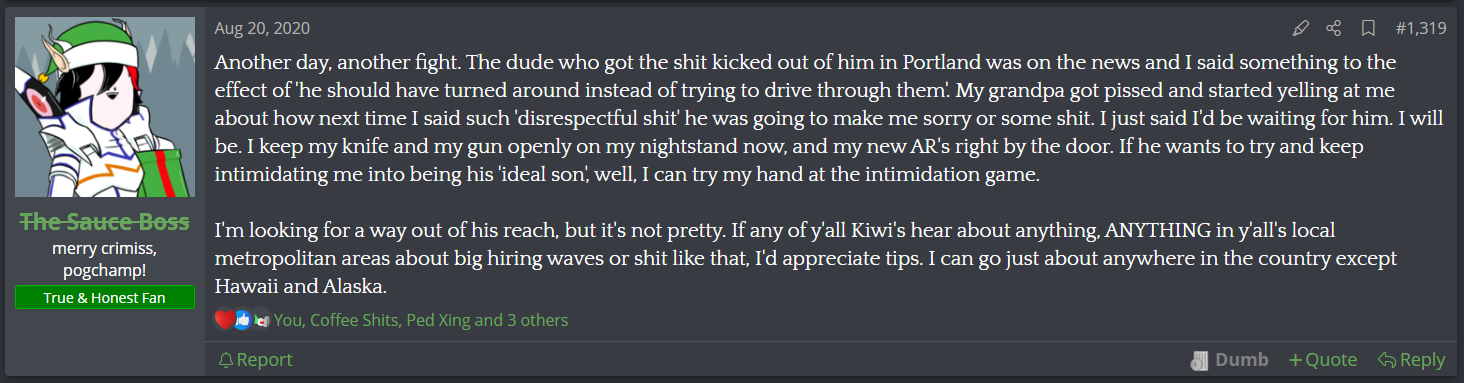Add post to multi-quote with Quote
1464x383 pixels.
[x=1332, y=360]
